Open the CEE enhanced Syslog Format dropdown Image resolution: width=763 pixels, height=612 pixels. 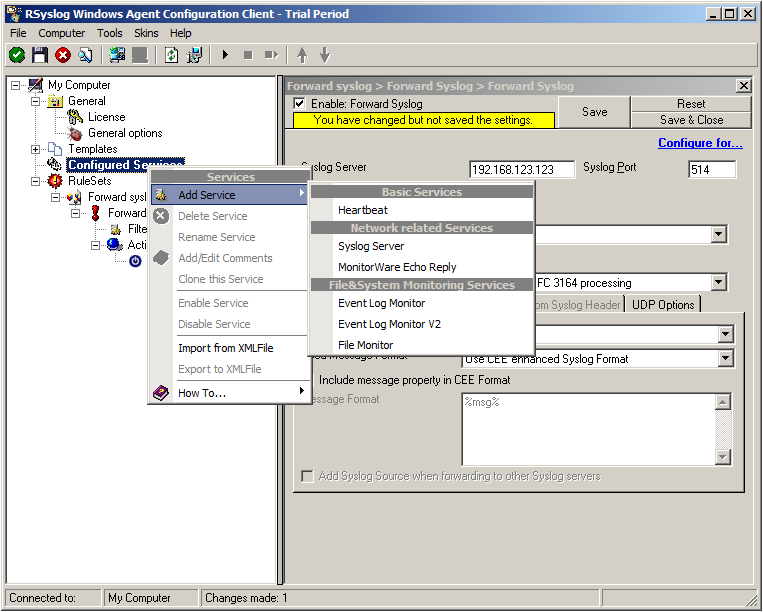click(x=725, y=359)
